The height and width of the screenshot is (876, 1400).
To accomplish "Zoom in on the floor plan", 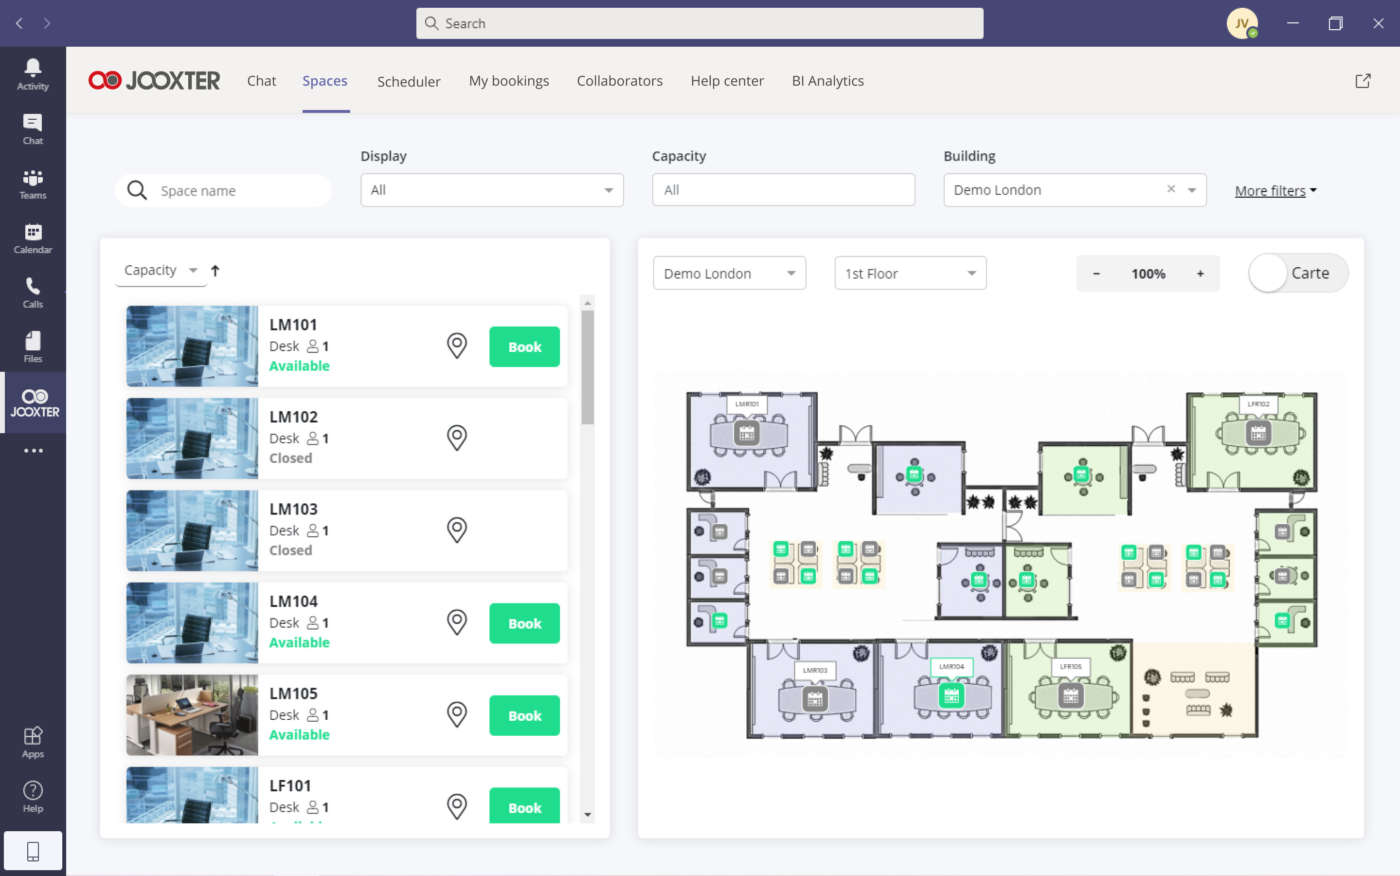I will 1200,273.
